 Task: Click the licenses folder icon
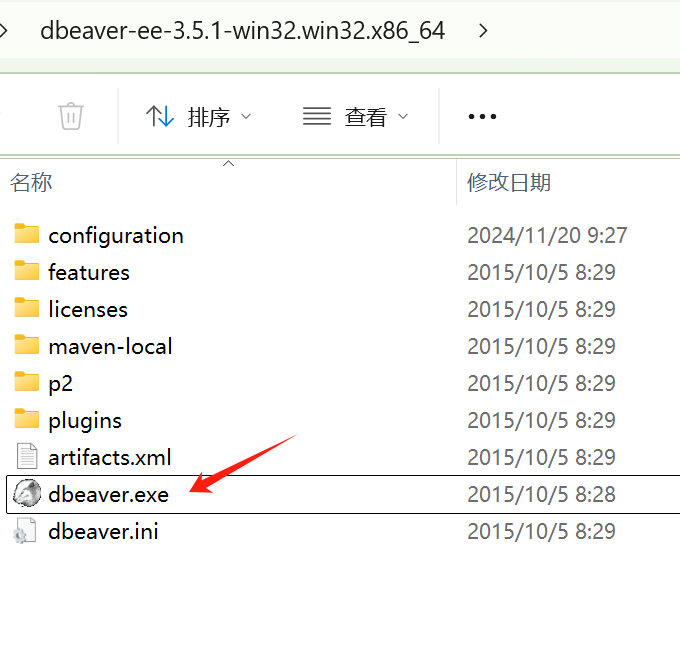[26, 308]
